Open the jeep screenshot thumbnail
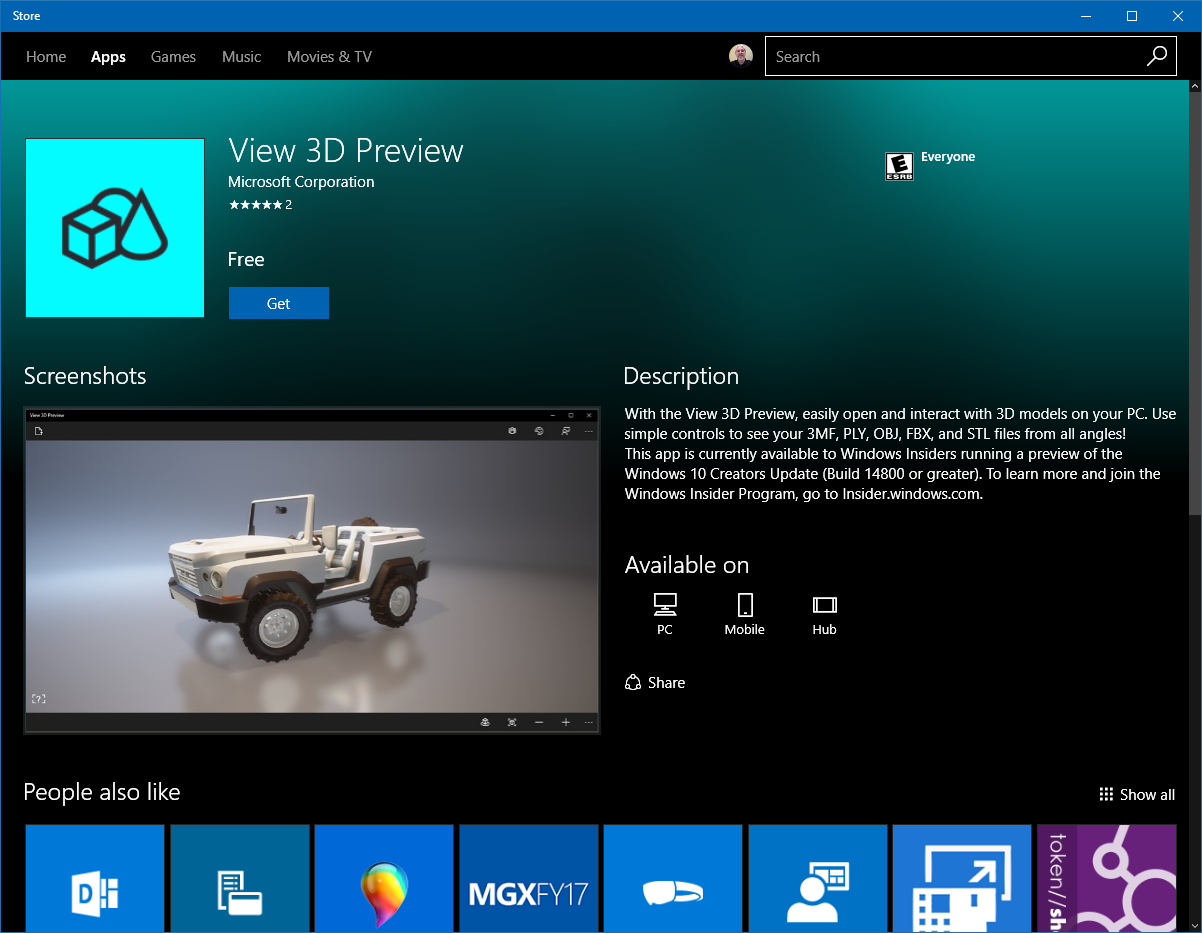This screenshot has width=1202, height=933. [x=312, y=571]
